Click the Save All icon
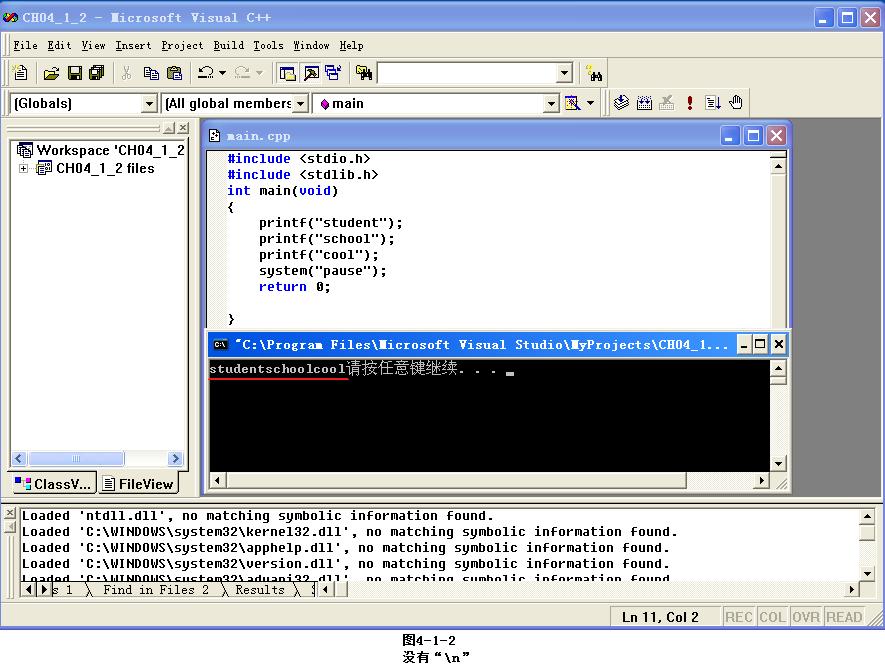This screenshot has width=885, height=670. pyautogui.click(x=96, y=73)
